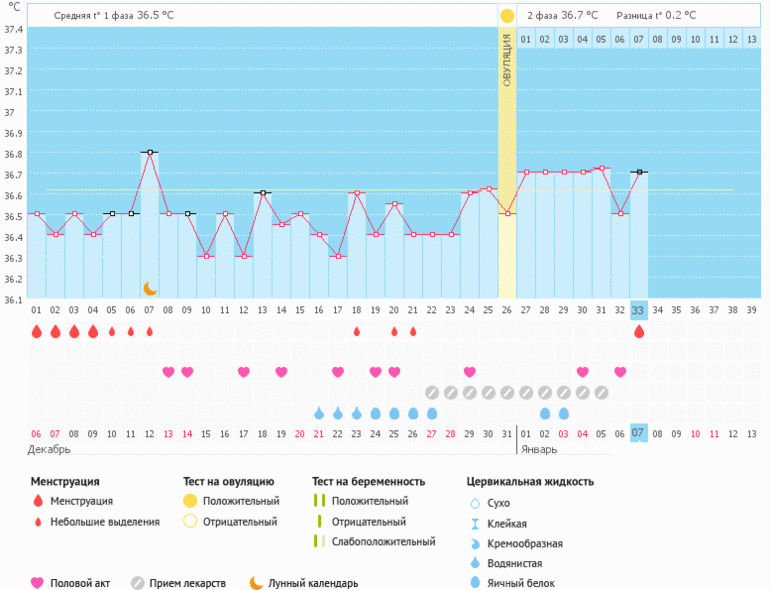Click the small spotting drop on cycle day 18

[x=356, y=331]
